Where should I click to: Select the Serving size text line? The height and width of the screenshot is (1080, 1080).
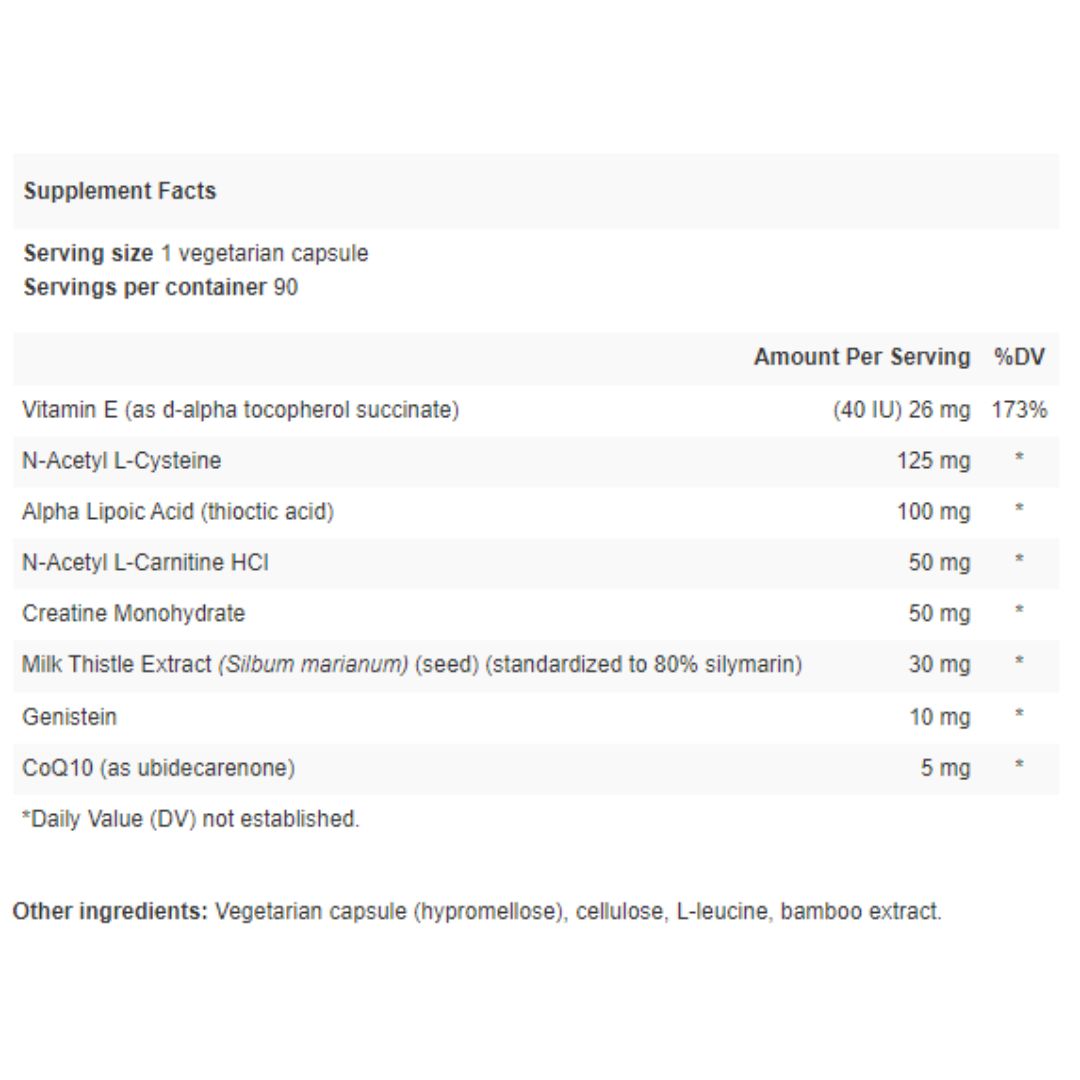pos(196,253)
